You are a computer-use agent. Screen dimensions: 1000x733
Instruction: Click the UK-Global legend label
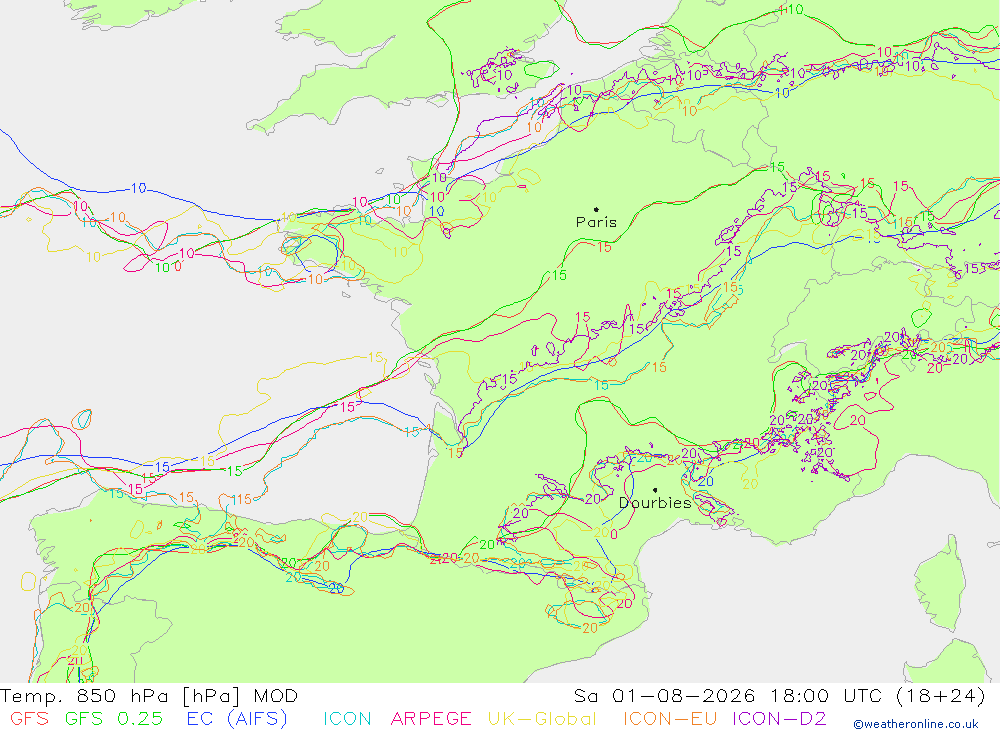tap(542, 719)
